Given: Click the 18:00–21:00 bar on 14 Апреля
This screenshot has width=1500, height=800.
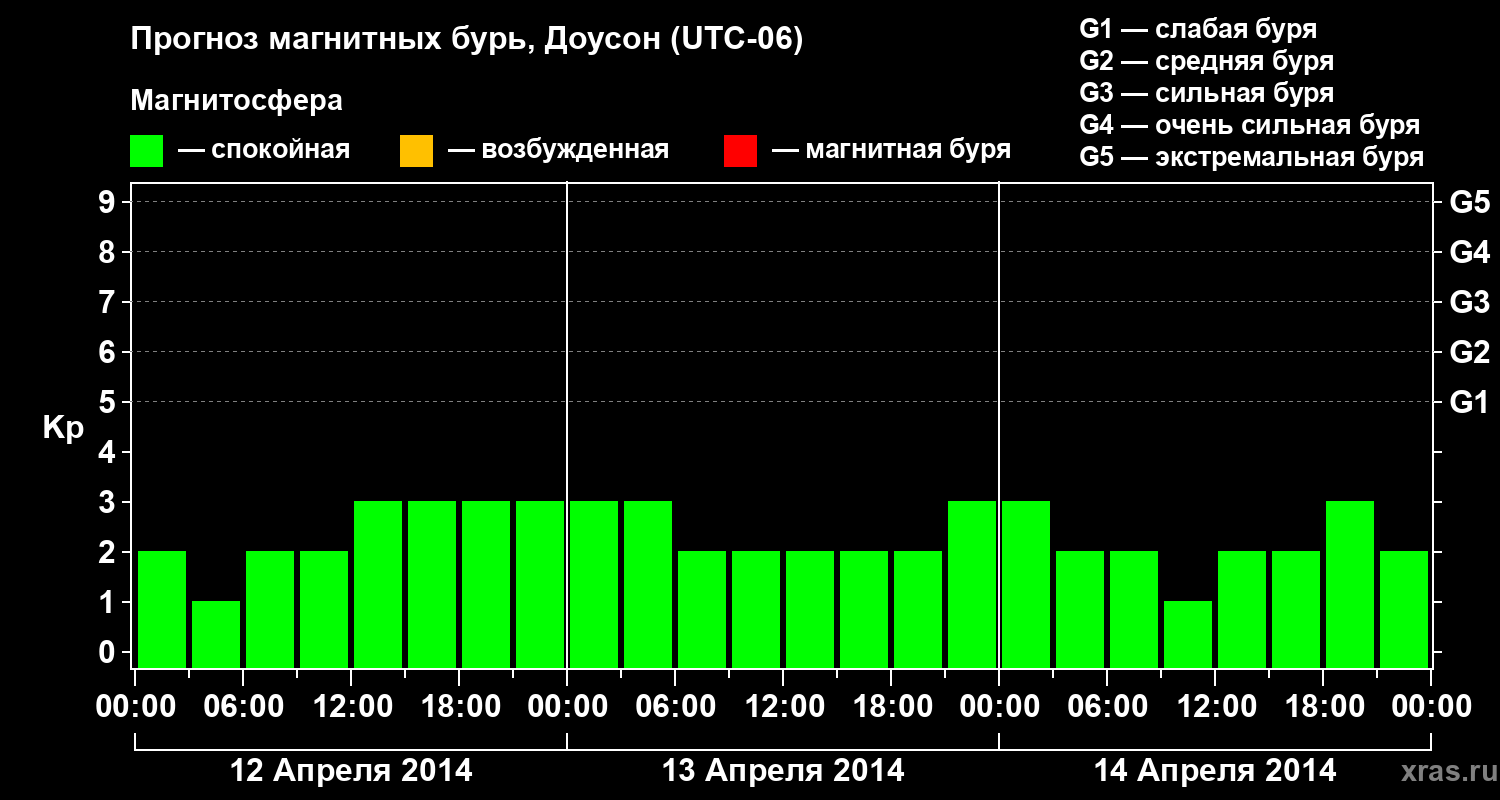Looking at the screenshot, I should (1350, 584).
